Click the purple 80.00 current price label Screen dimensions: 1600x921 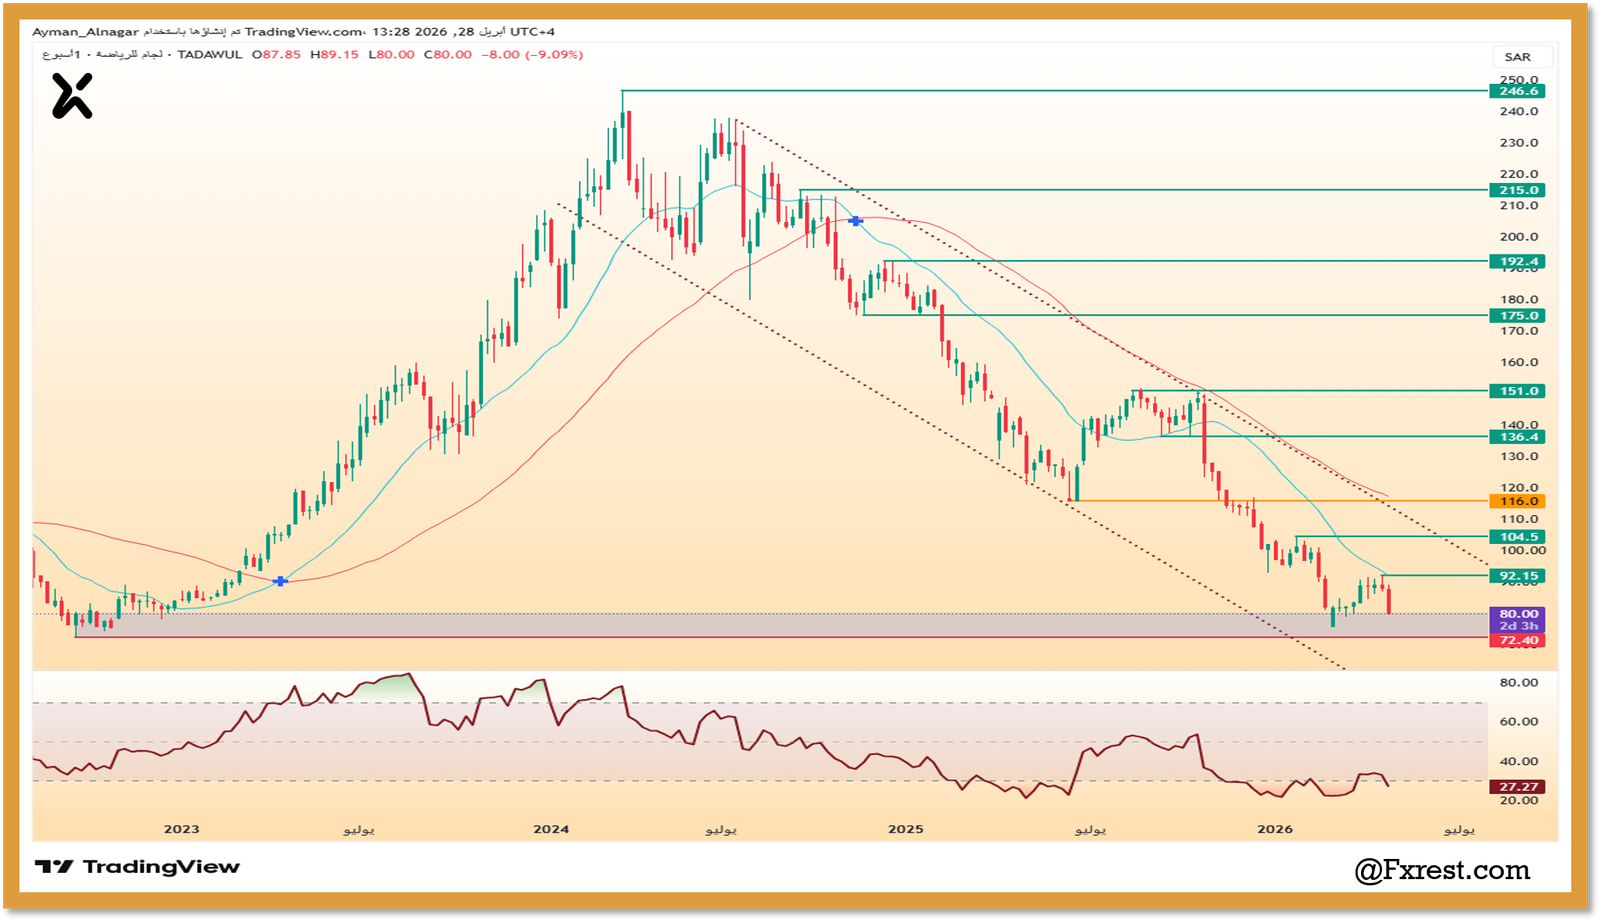pos(1518,614)
